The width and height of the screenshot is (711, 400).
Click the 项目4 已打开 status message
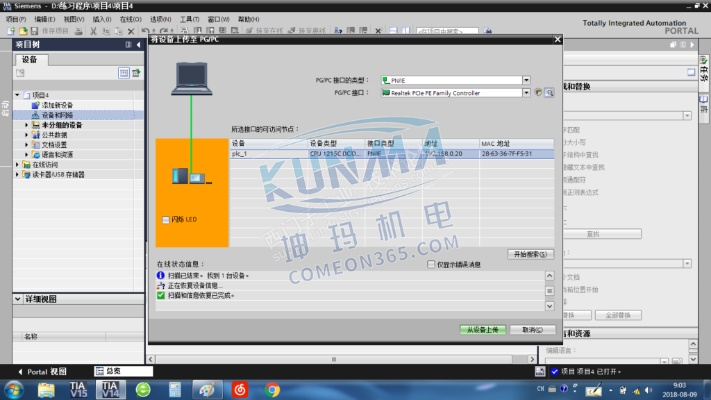point(591,371)
